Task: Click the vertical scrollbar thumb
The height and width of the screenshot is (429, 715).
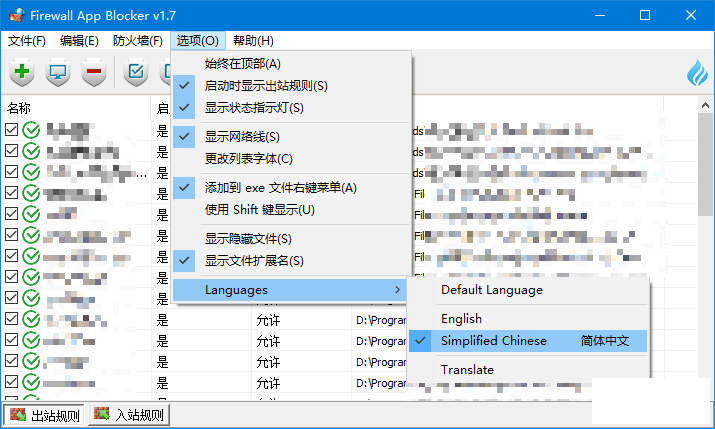Action: point(705,164)
